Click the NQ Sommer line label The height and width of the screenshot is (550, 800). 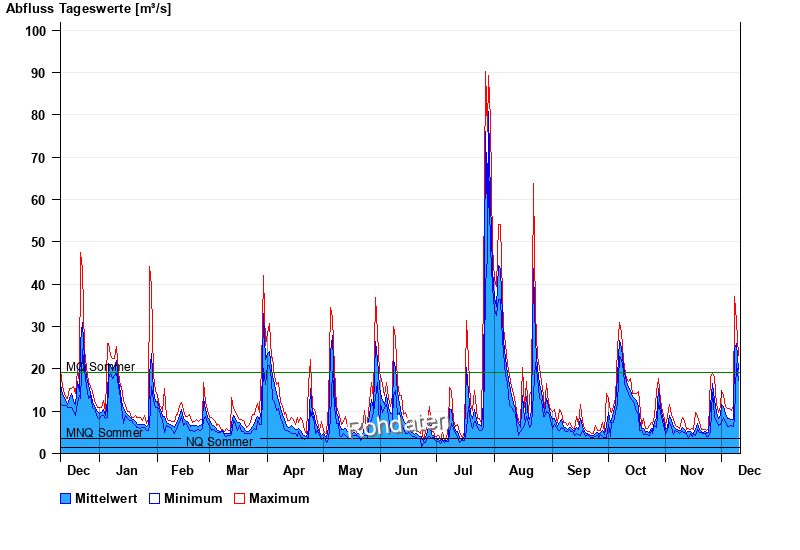[x=219, y=442]
